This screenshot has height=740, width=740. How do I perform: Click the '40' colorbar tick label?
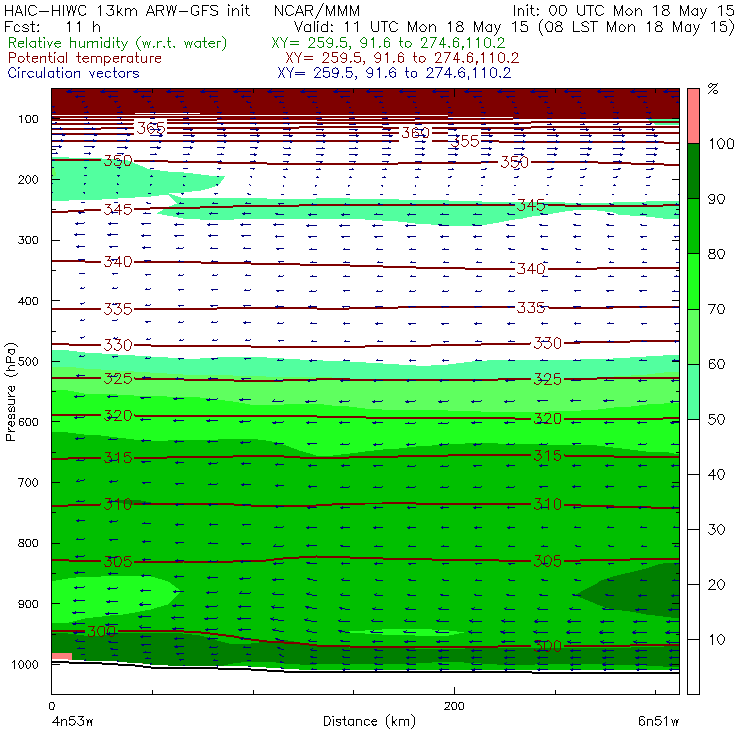pos(716,474)
